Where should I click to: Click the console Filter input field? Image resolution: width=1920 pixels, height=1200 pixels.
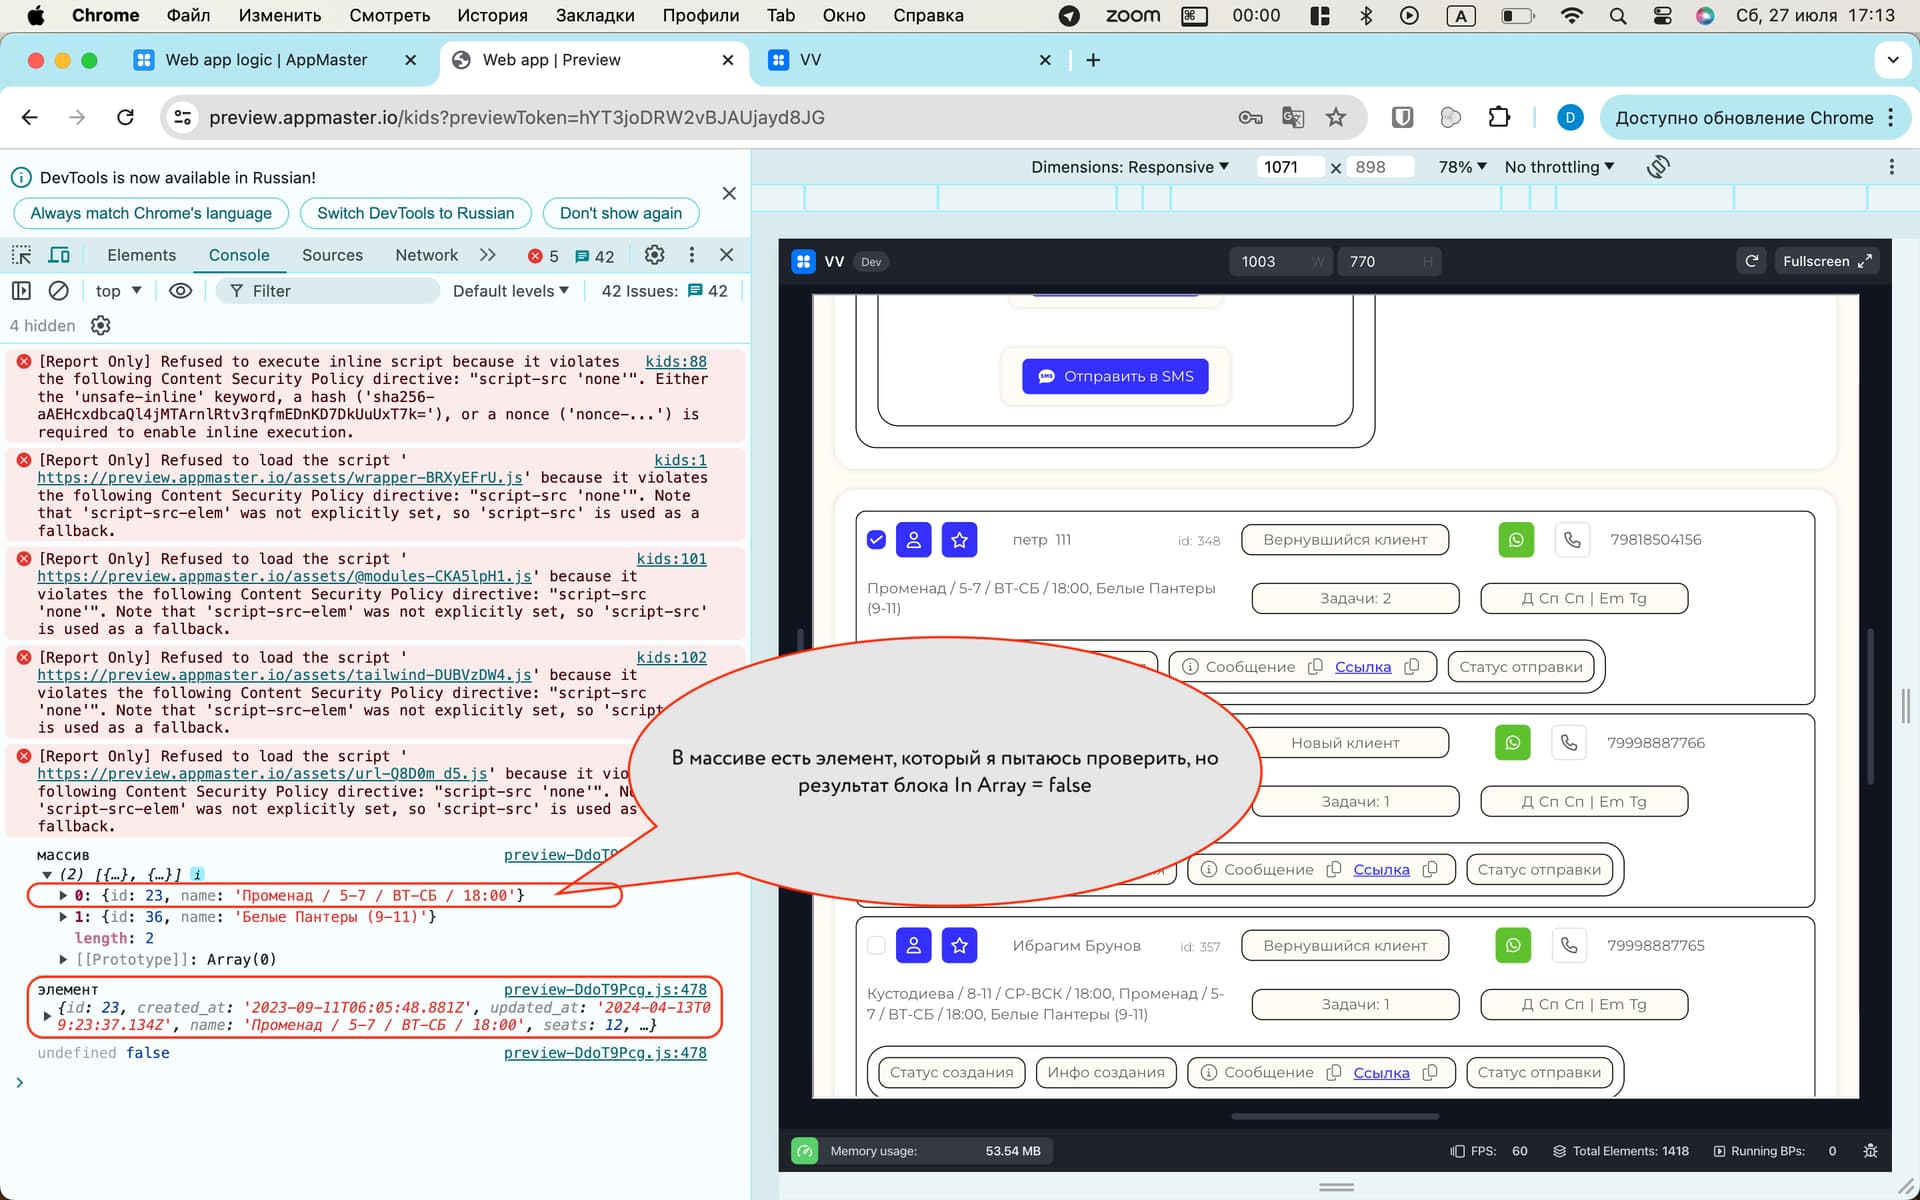[x=327, y=291]
